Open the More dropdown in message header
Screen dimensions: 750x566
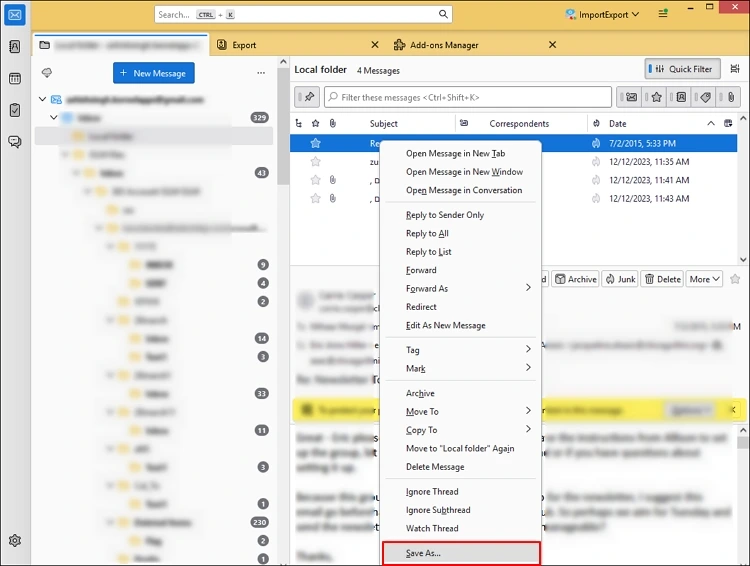click(x=704, y=279)
